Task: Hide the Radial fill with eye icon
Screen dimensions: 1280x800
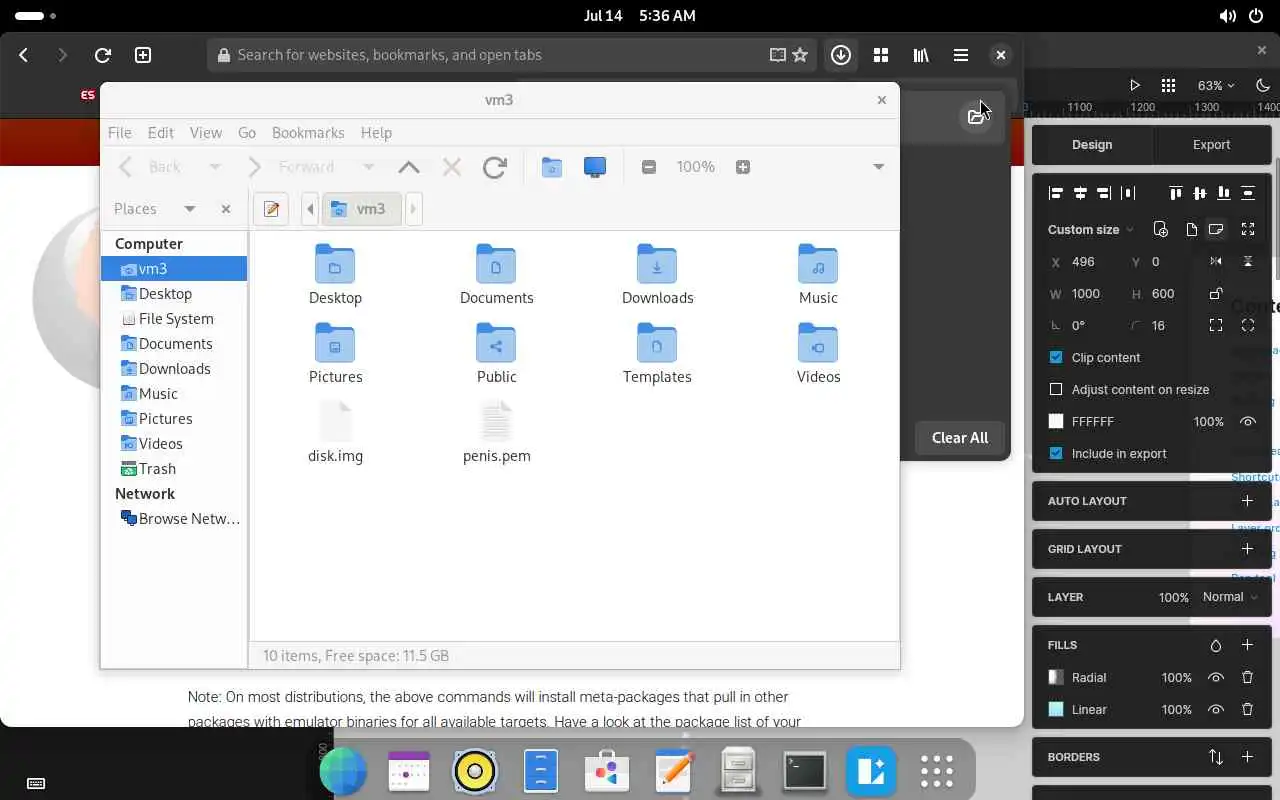Action: (x=1216, y=677)
